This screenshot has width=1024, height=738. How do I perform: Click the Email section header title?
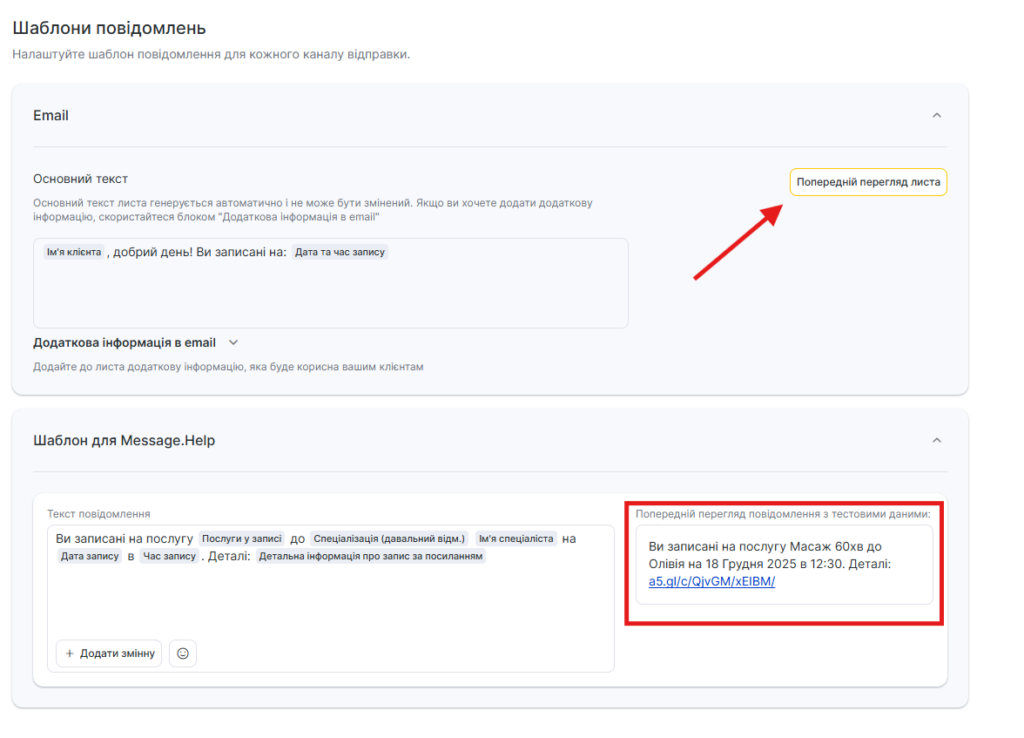click(51, 115)
